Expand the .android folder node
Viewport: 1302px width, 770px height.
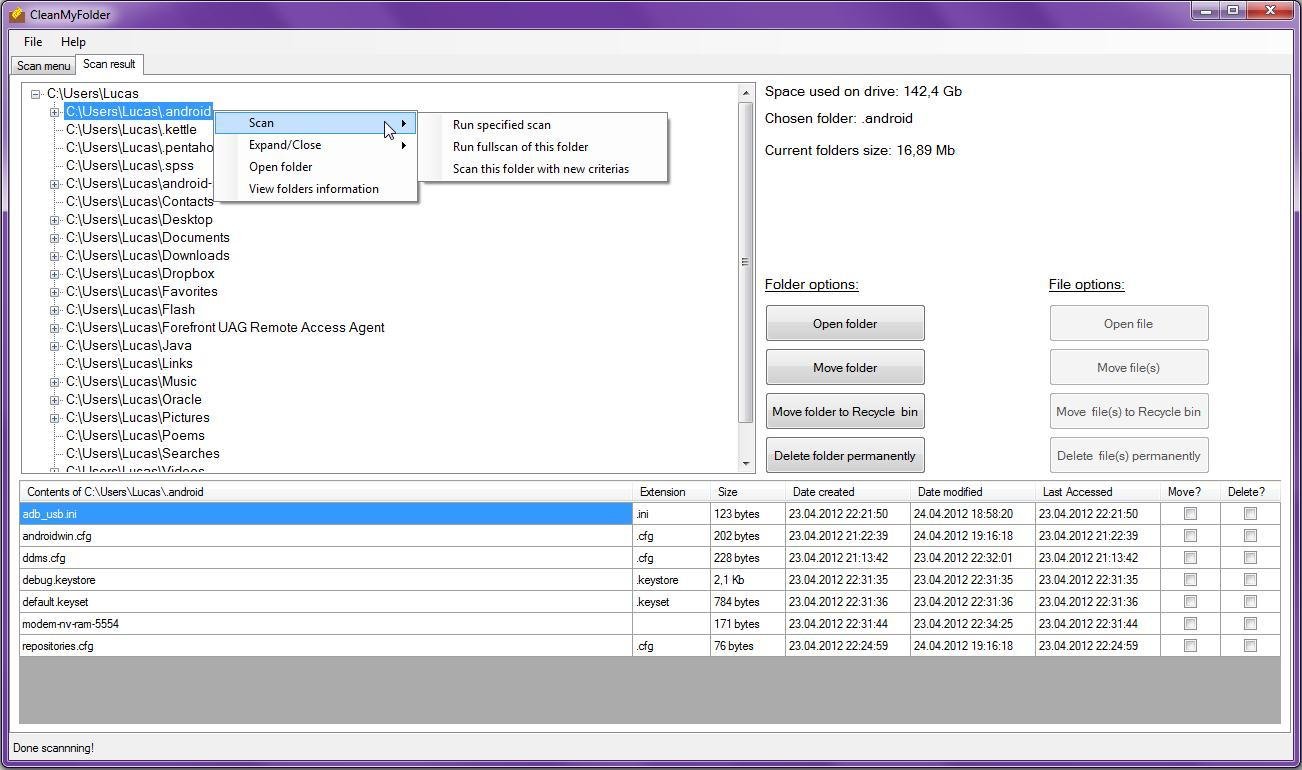pos(55,112)
